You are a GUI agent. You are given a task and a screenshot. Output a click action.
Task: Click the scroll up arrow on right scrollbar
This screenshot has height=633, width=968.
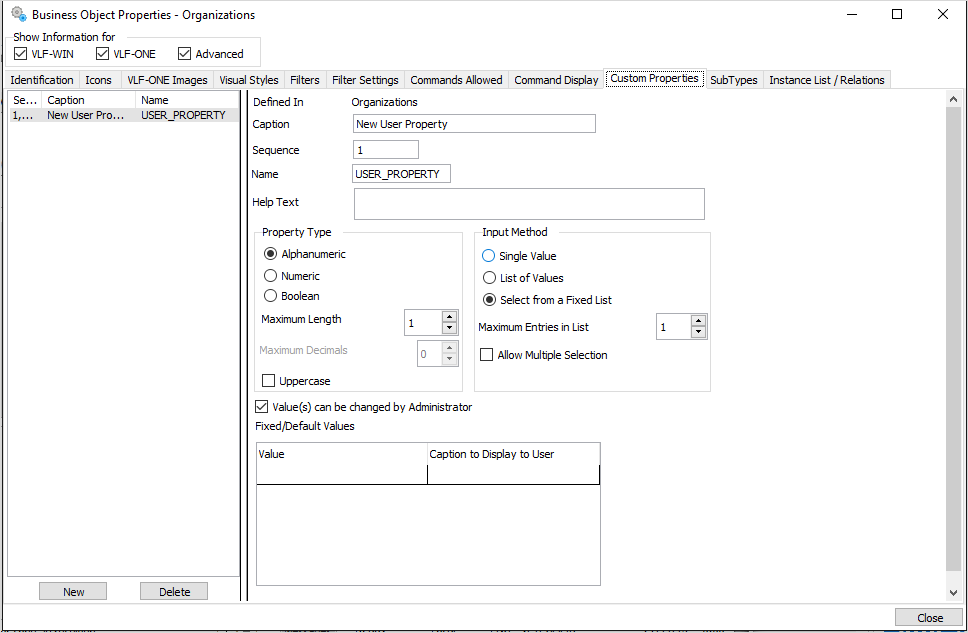(953, 99)
